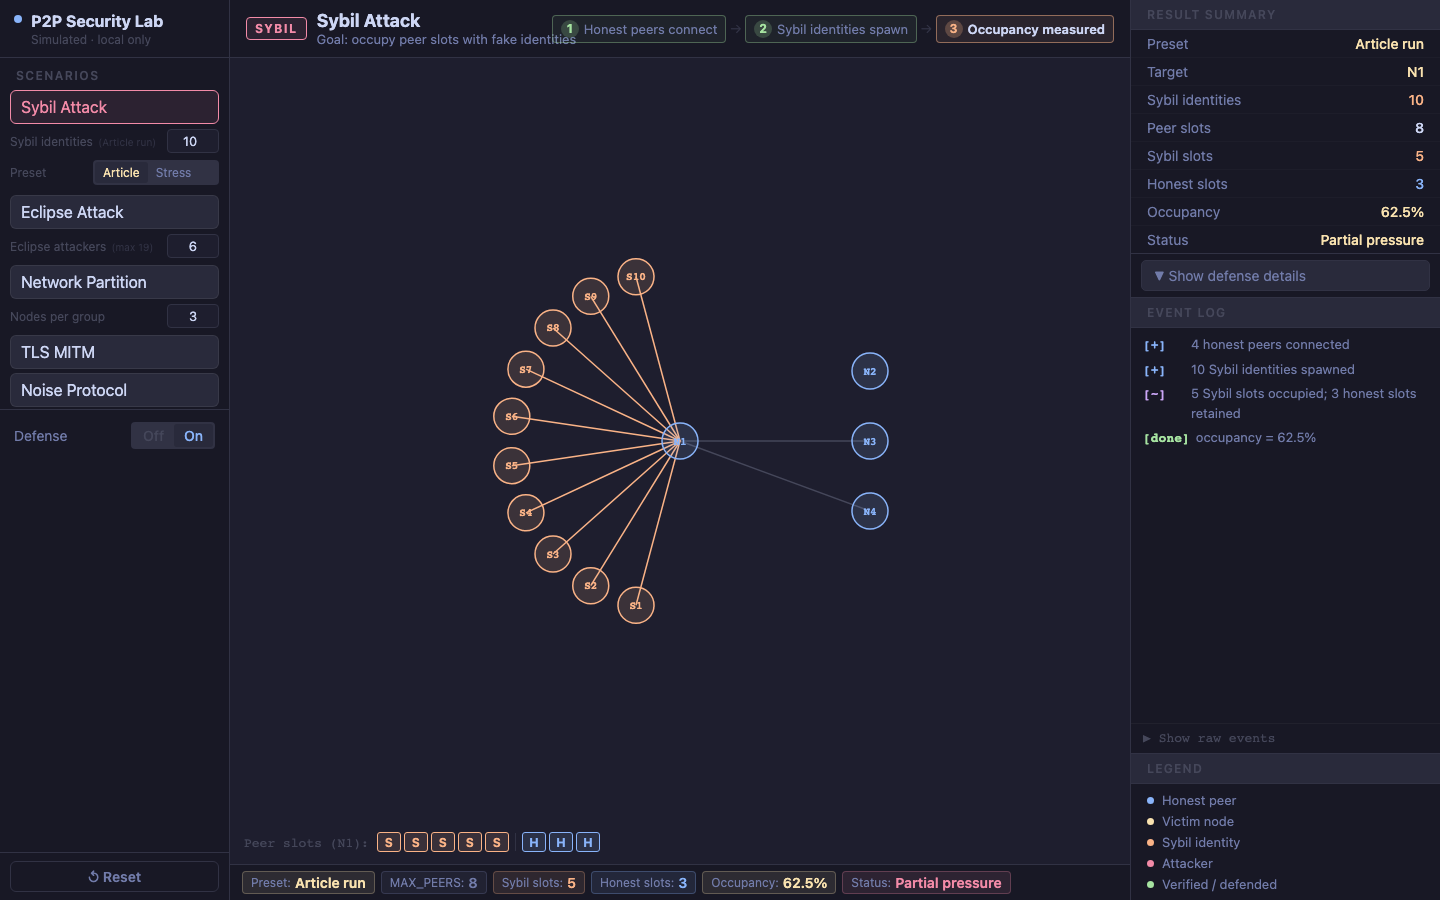Click step 2 Sybil identities spawn
The image size is (1440, 900).
click(831, 29)
